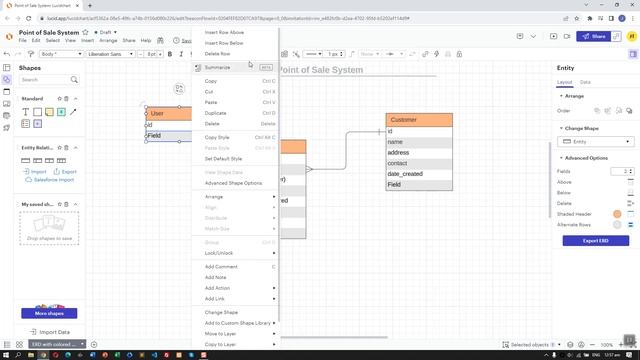Click the Share button
This screenshot has width=640, height=360.
593,36
